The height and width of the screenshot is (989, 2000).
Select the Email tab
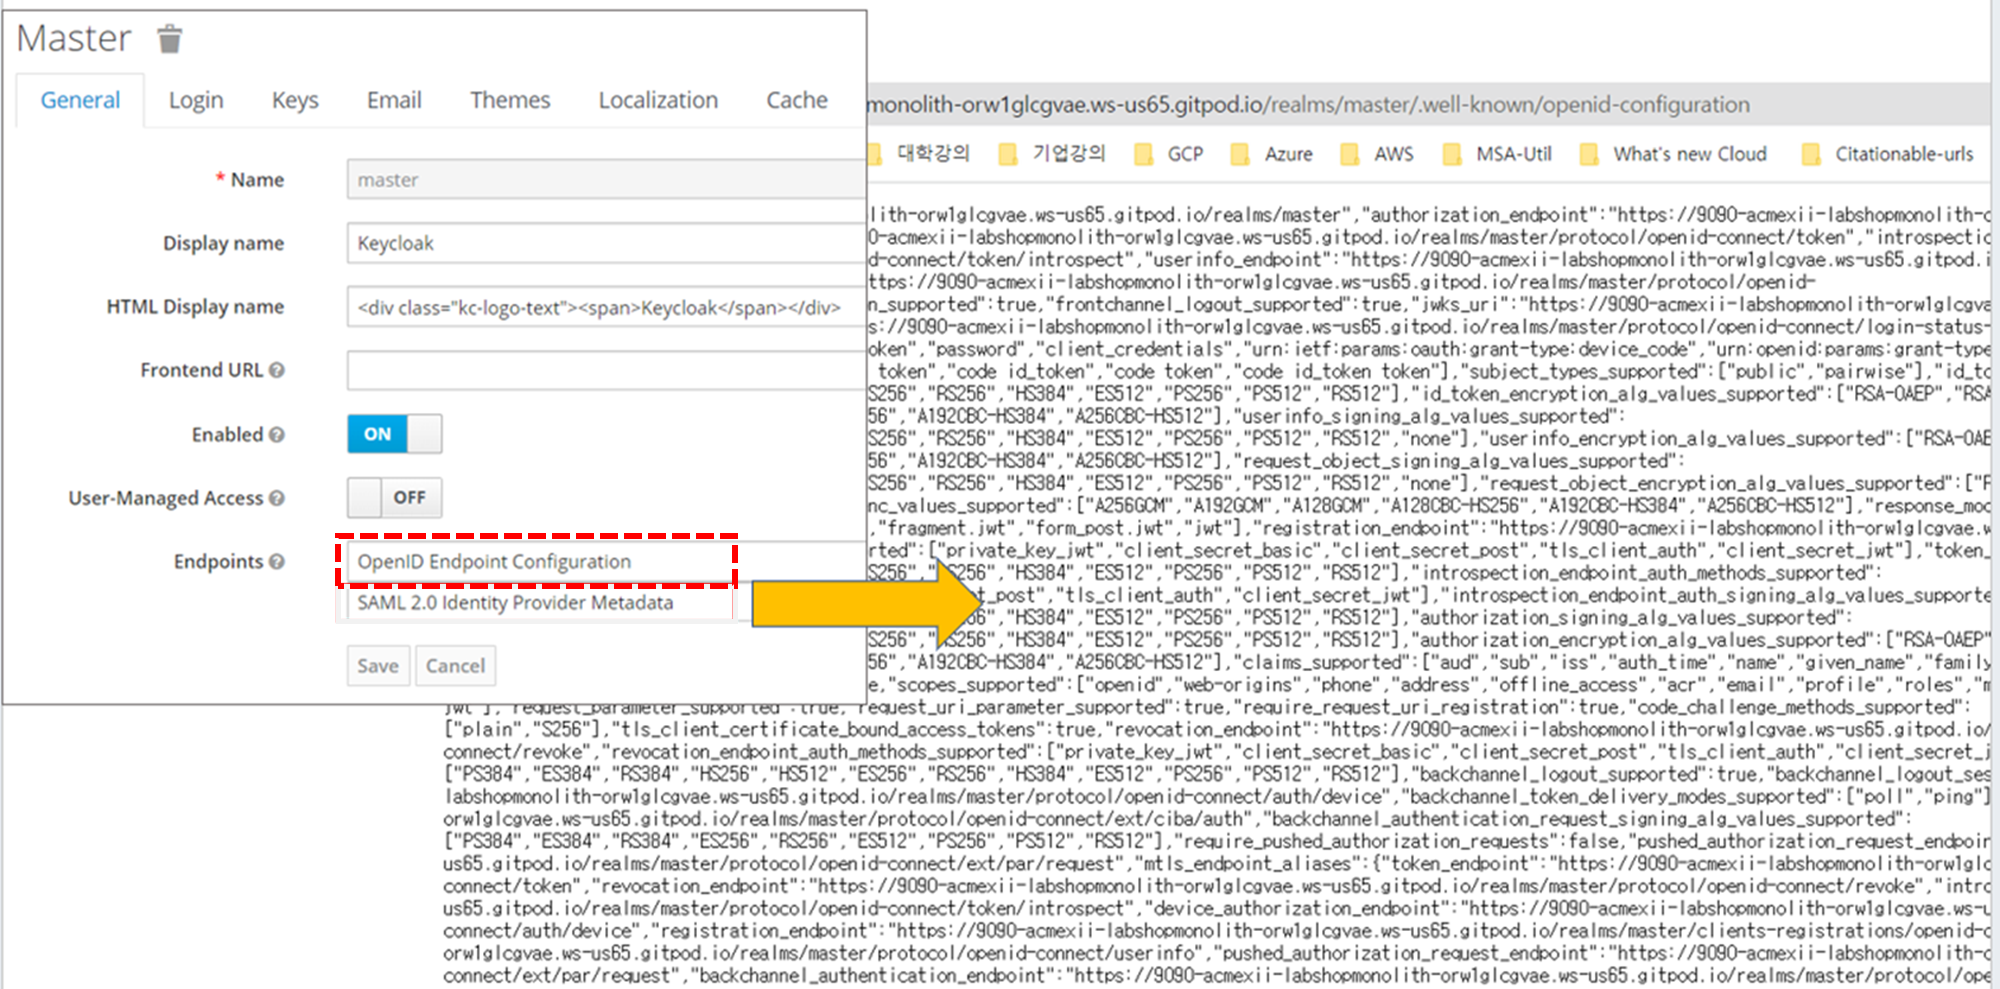coord(394,100)
